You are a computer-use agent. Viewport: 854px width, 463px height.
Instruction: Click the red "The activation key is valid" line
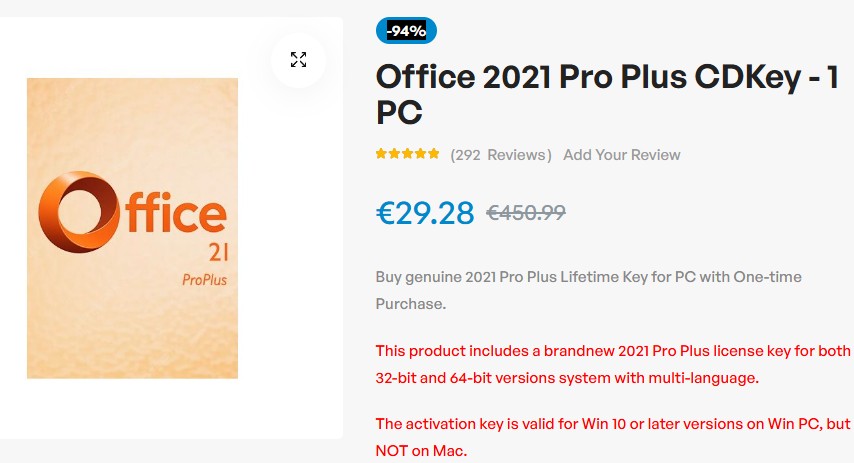pos(612,423)
